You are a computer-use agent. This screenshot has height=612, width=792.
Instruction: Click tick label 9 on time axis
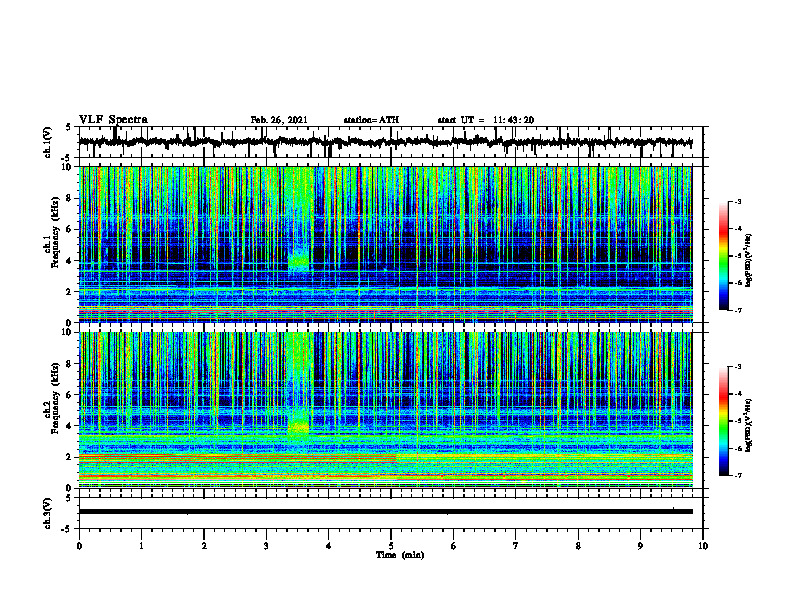point(640,546)
